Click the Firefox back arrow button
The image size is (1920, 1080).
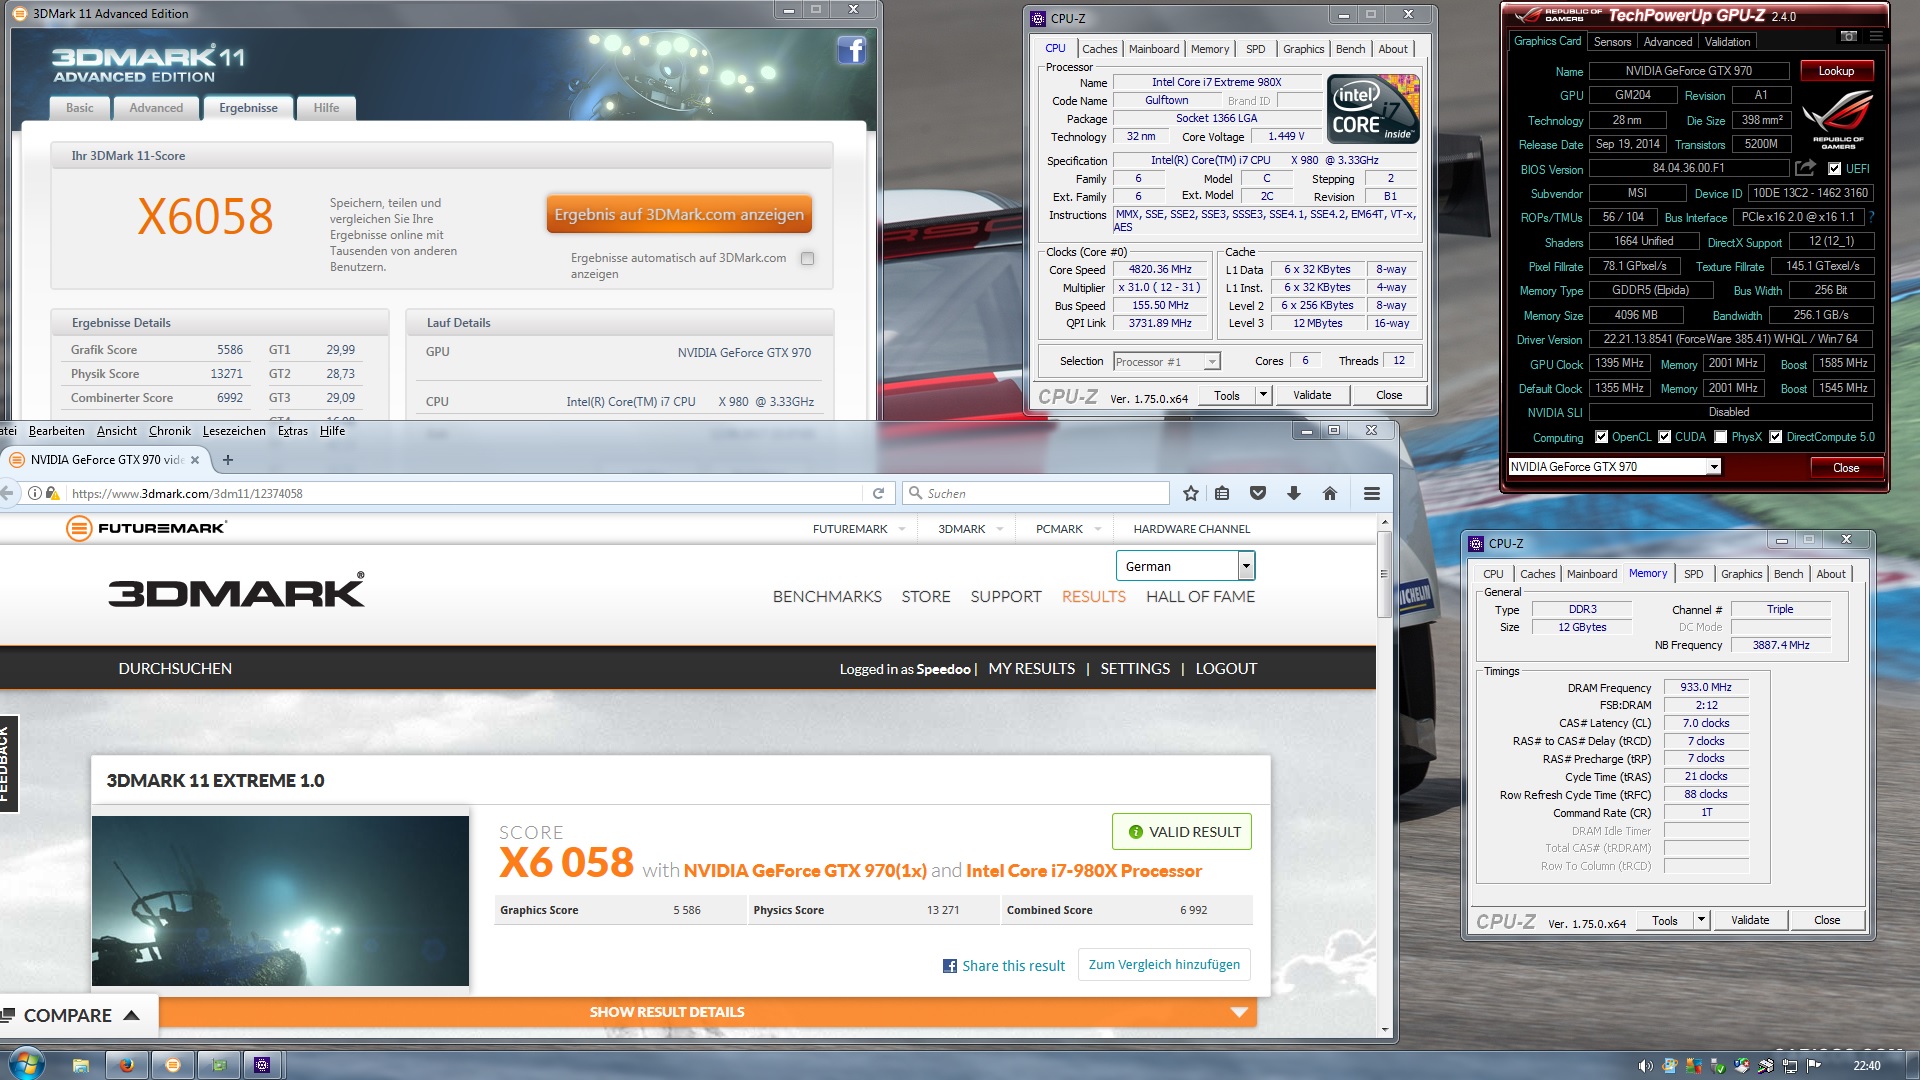pyautogui.click(x=7, y=493)
